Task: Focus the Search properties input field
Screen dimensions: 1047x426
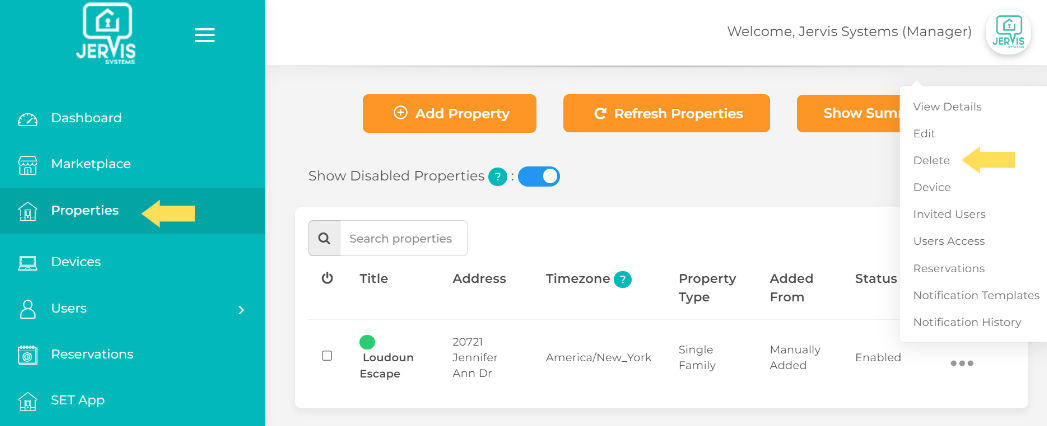Action: coord(403,238)
